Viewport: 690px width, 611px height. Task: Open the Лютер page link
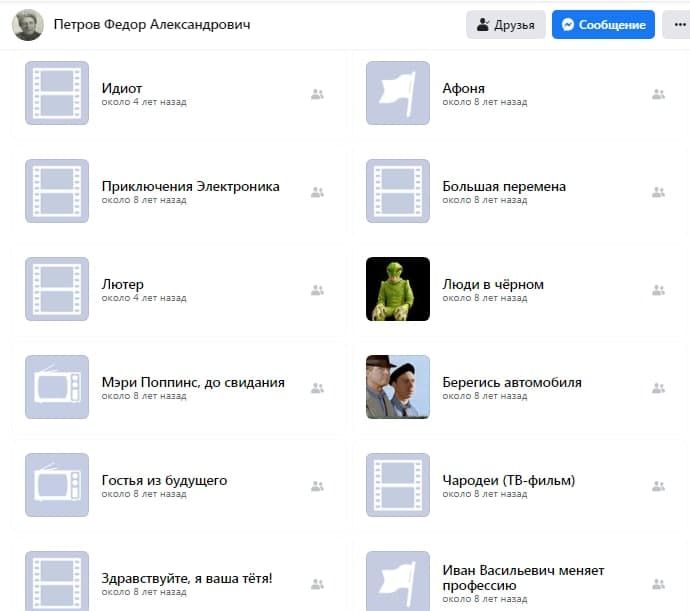tap(123, 284)
